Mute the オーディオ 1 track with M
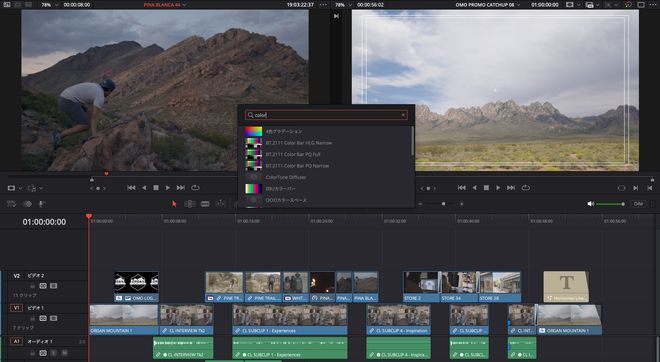 (64, 353)
